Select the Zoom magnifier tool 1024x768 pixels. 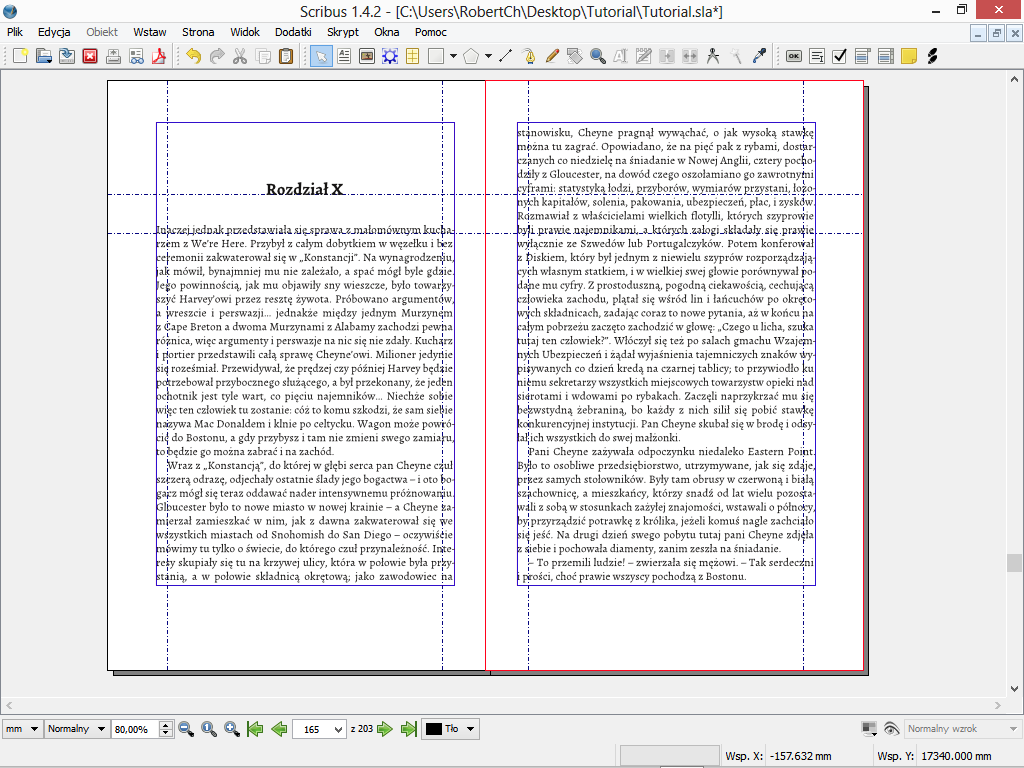click(598, 56)
